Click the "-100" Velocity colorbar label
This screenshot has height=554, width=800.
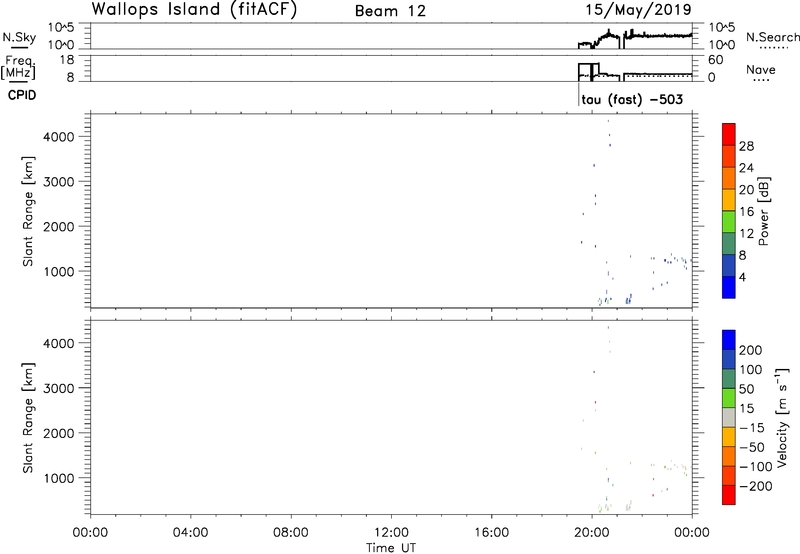coord(755,467)
